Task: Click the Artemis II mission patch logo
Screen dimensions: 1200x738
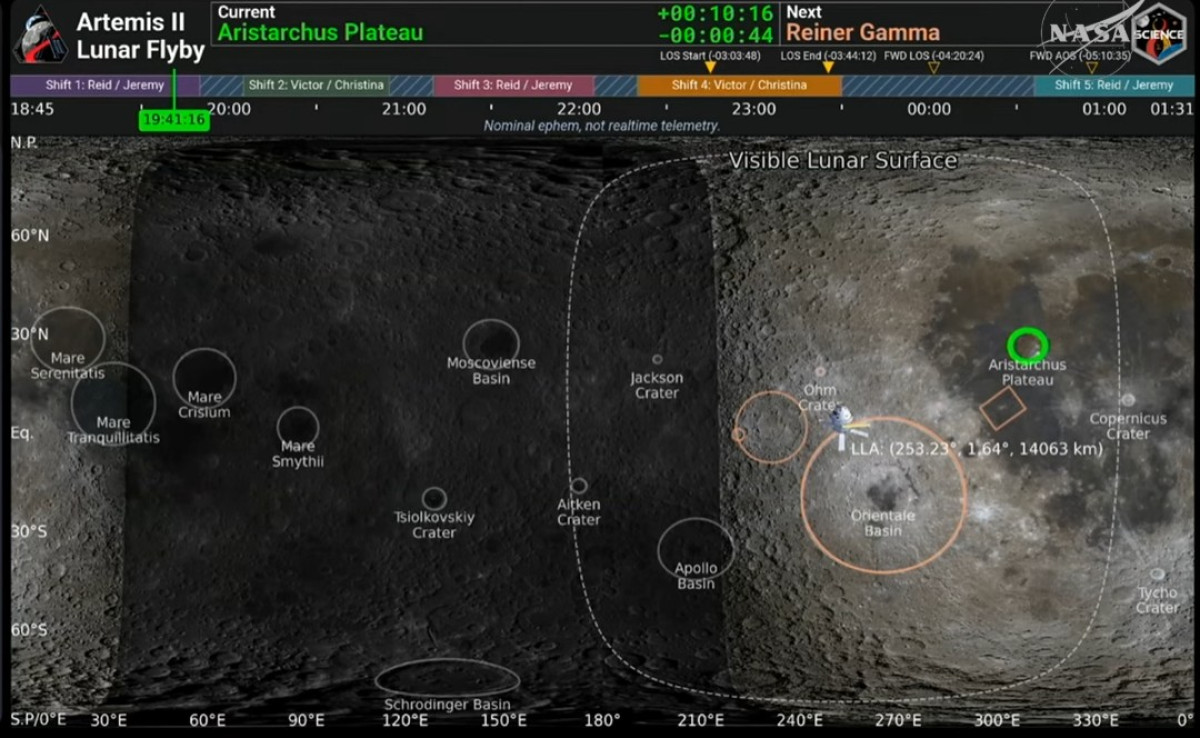Action: [x=40, y=33]
